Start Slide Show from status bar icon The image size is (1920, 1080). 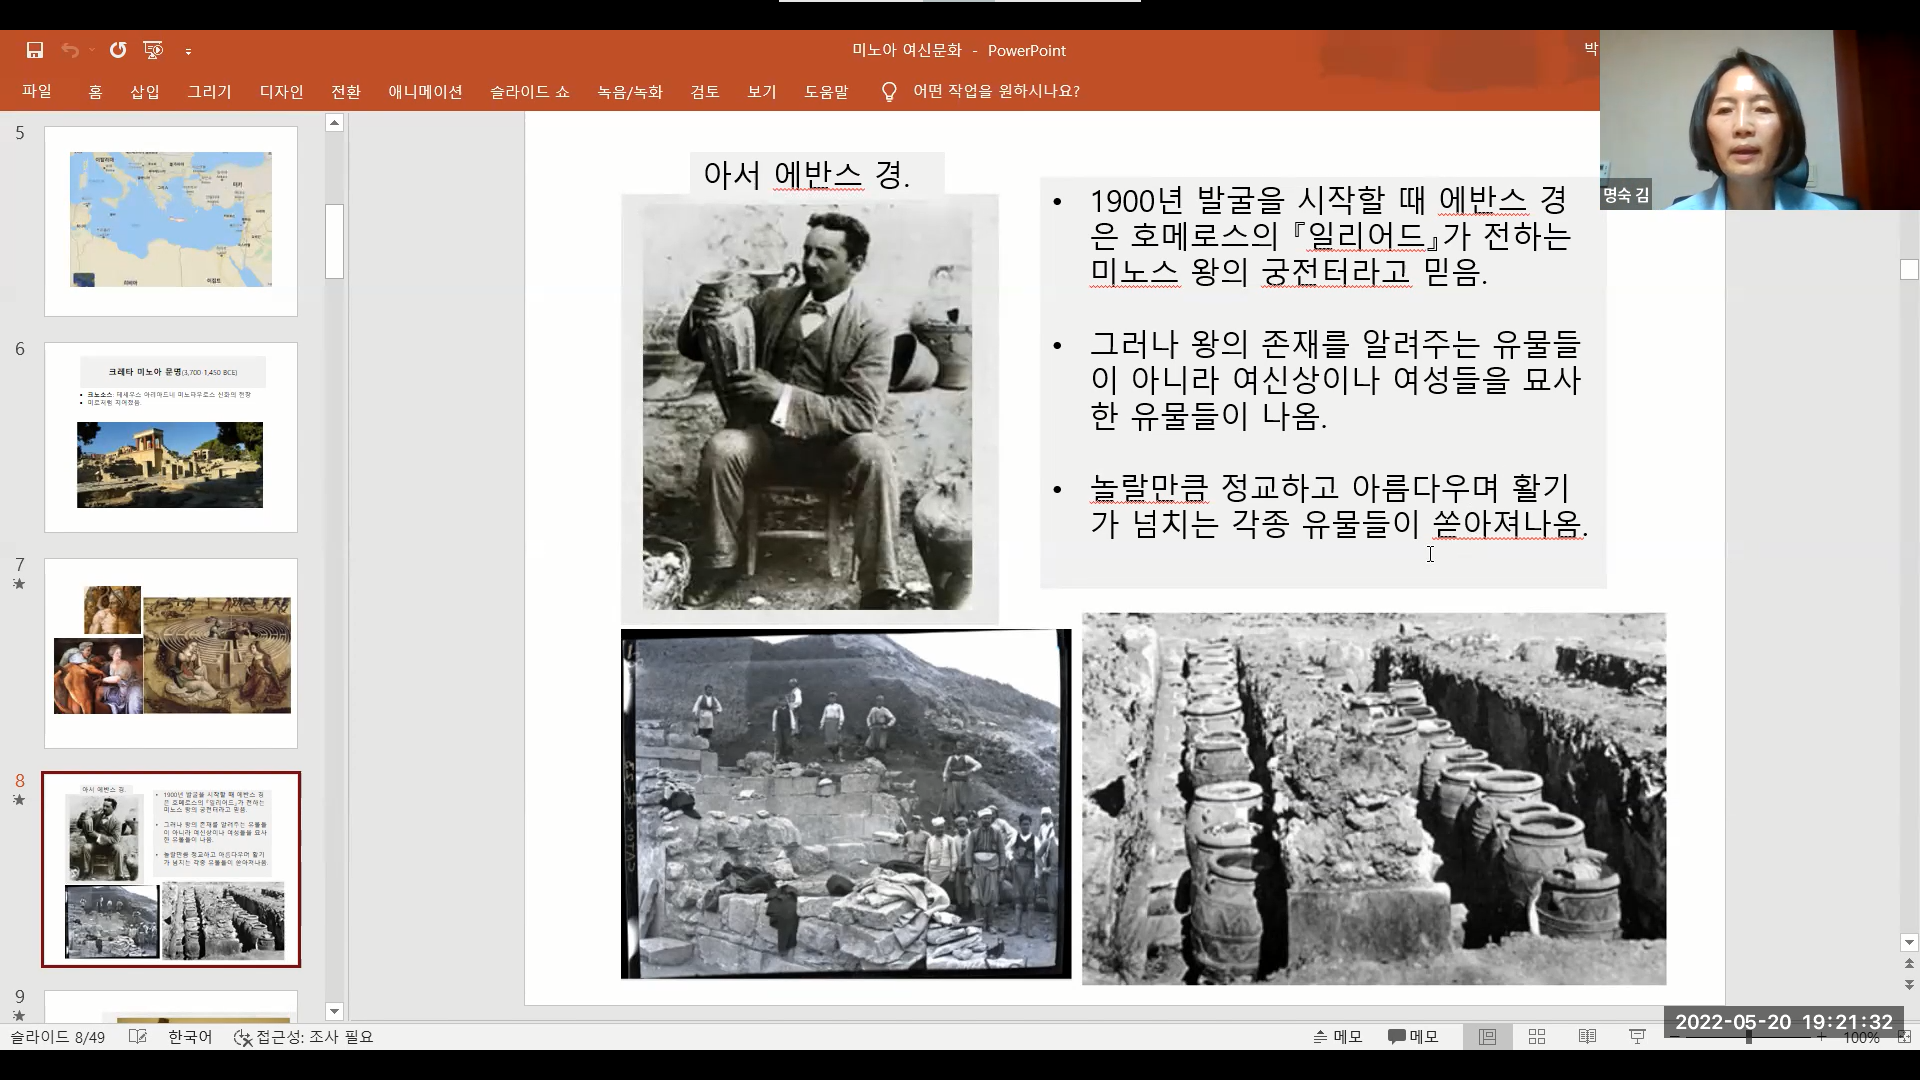tap(1637, 1037)
